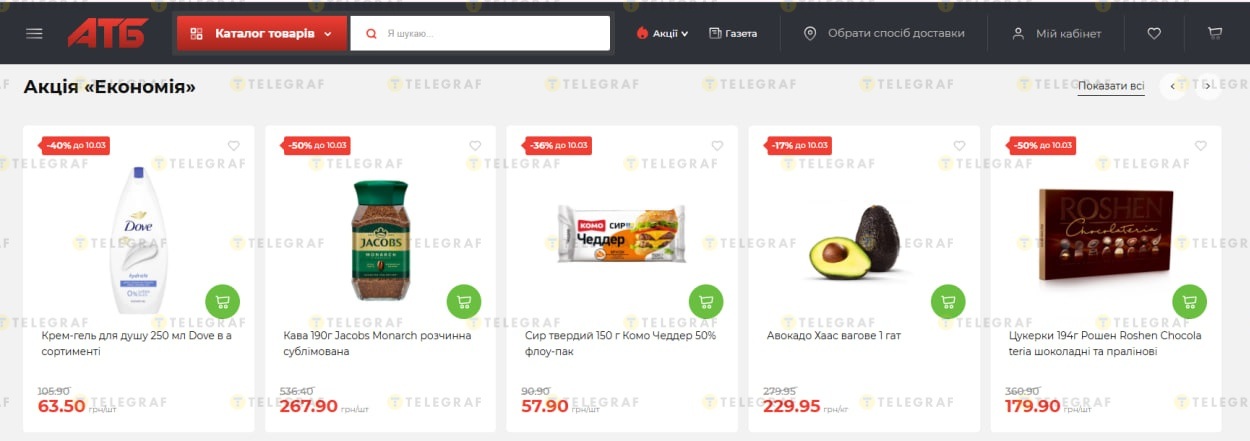Toggle favorite heart on Roshen chocolates

(x=1201, y=146)
